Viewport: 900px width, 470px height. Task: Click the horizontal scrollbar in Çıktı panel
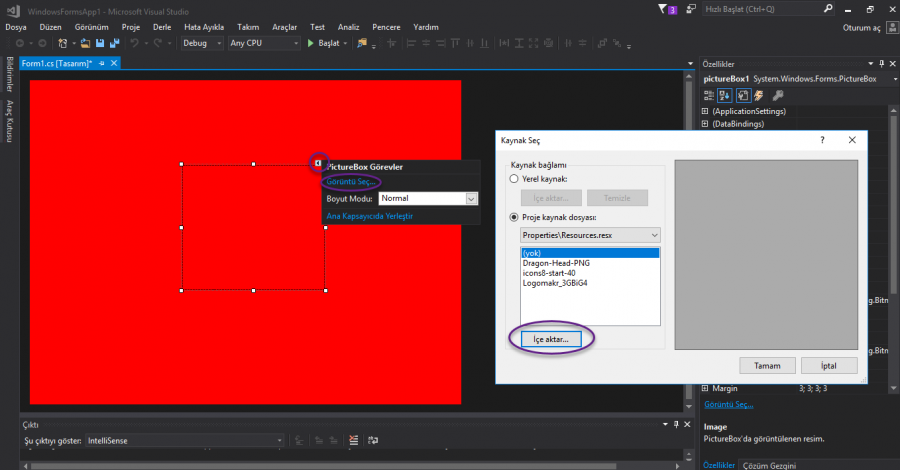(x=323, y=466)
